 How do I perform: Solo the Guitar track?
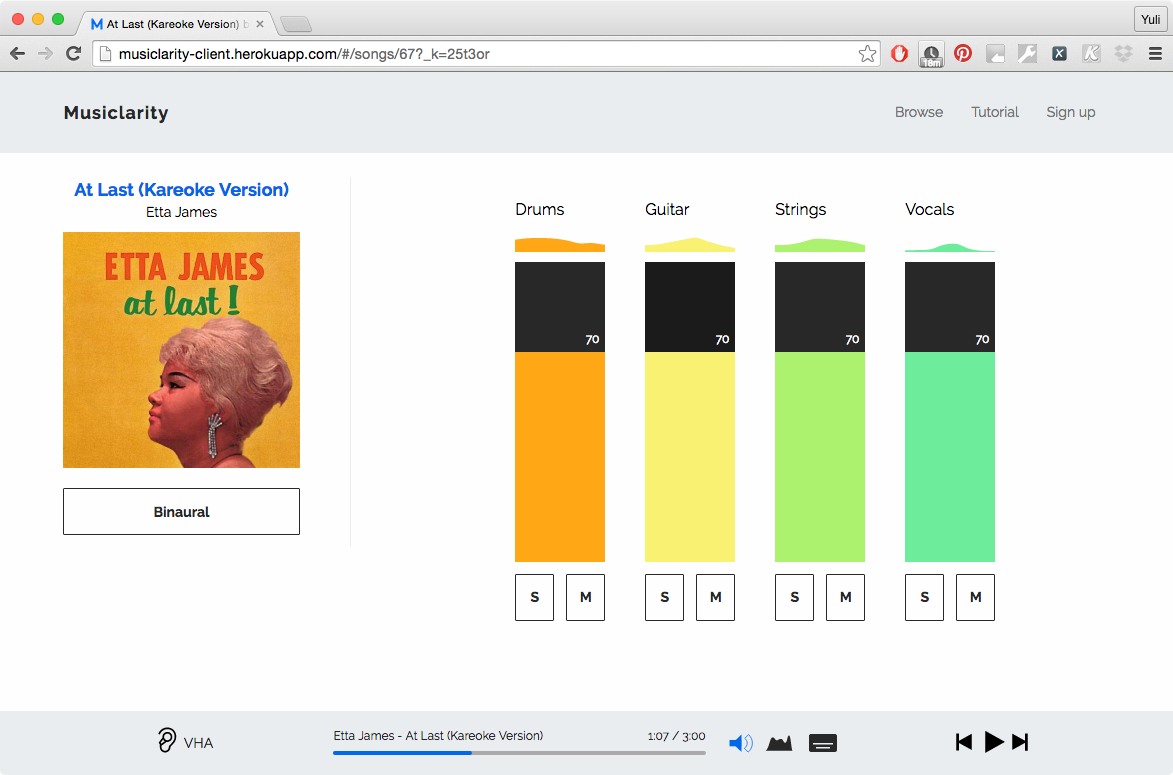tap(664, 597)
